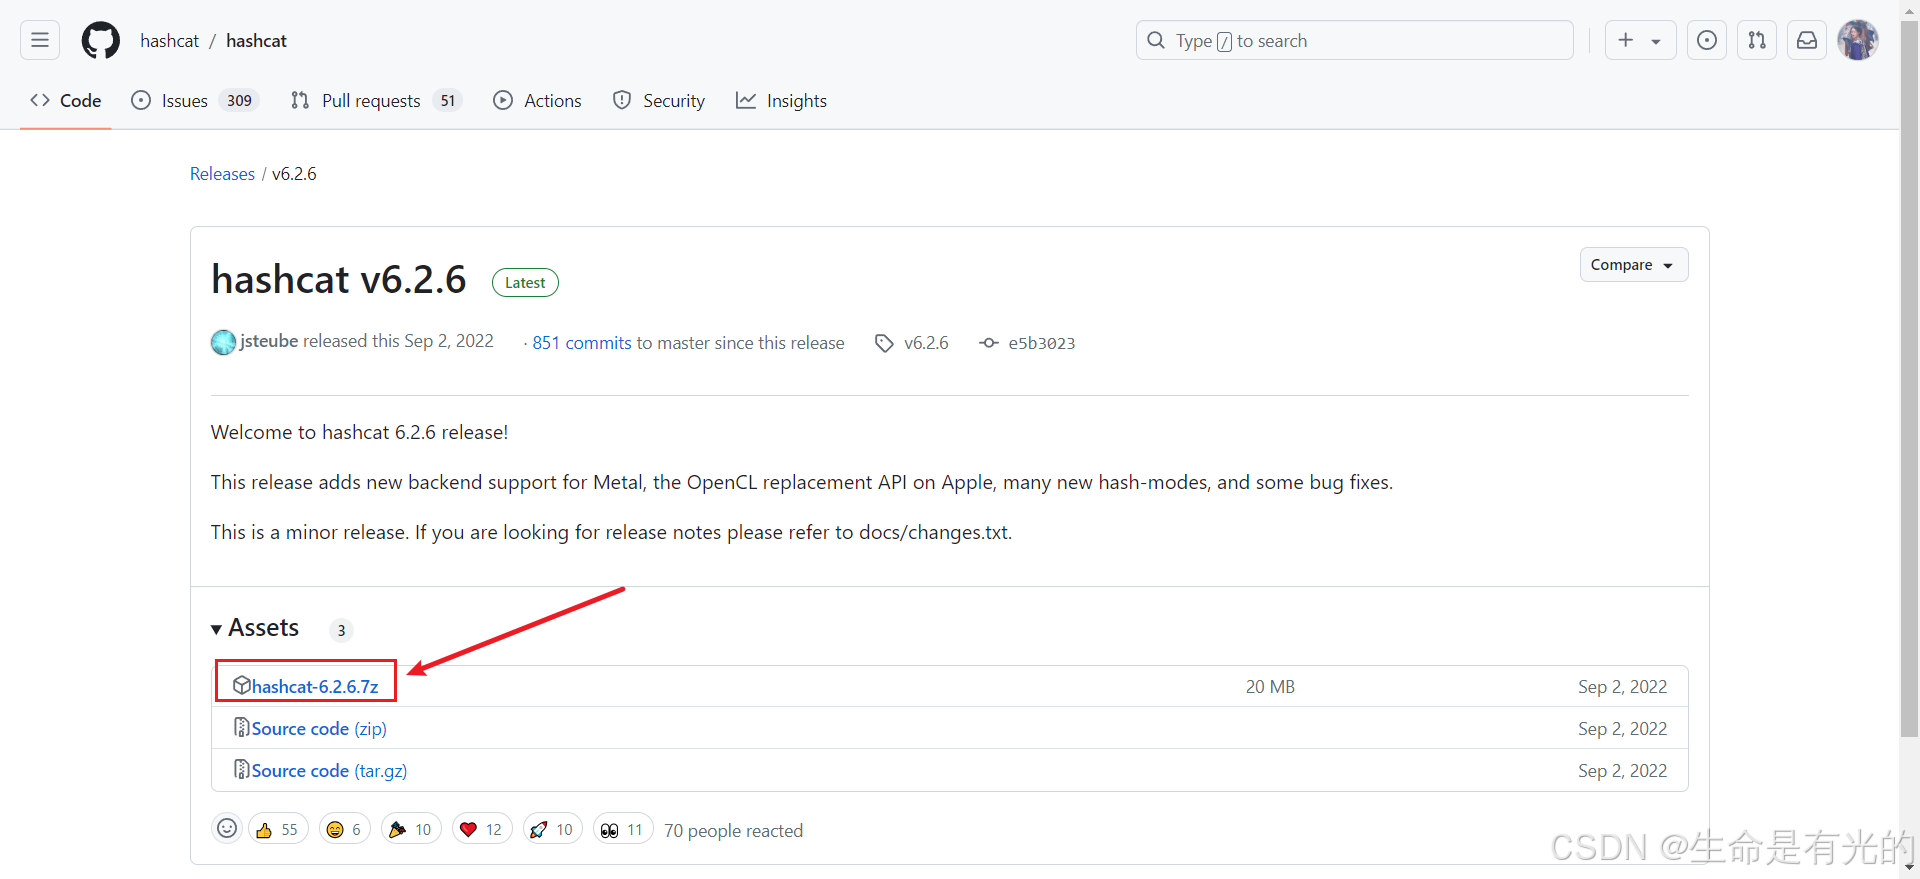Viewport: 1920px width, 879px height.
Task: Open the jsteube author link
Action: (269, 341)
